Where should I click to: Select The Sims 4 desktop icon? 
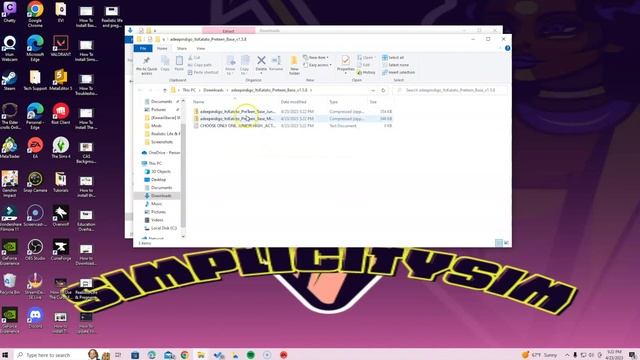coord(61,148)
